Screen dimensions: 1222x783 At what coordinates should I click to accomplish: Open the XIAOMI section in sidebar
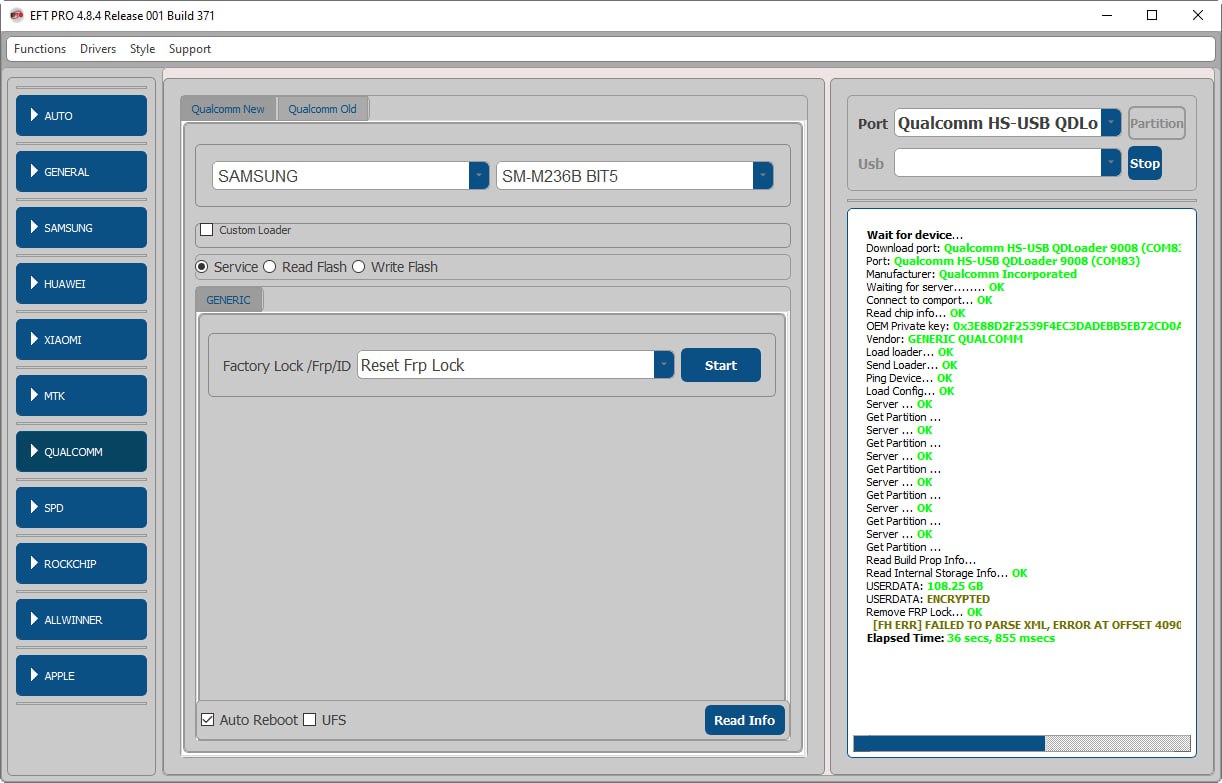pos(81,340)
